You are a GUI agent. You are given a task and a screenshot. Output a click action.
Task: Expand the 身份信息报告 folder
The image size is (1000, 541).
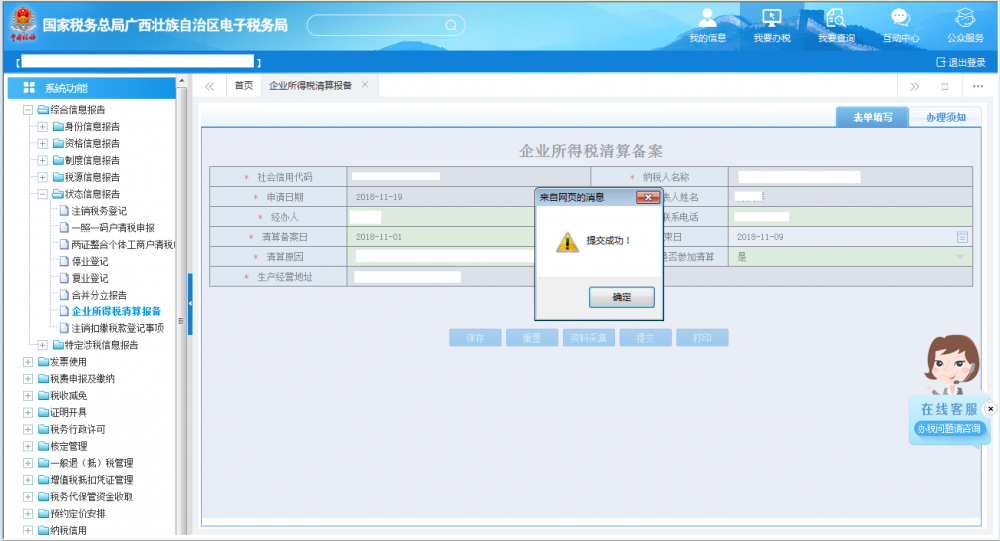(x=42, y=127)
